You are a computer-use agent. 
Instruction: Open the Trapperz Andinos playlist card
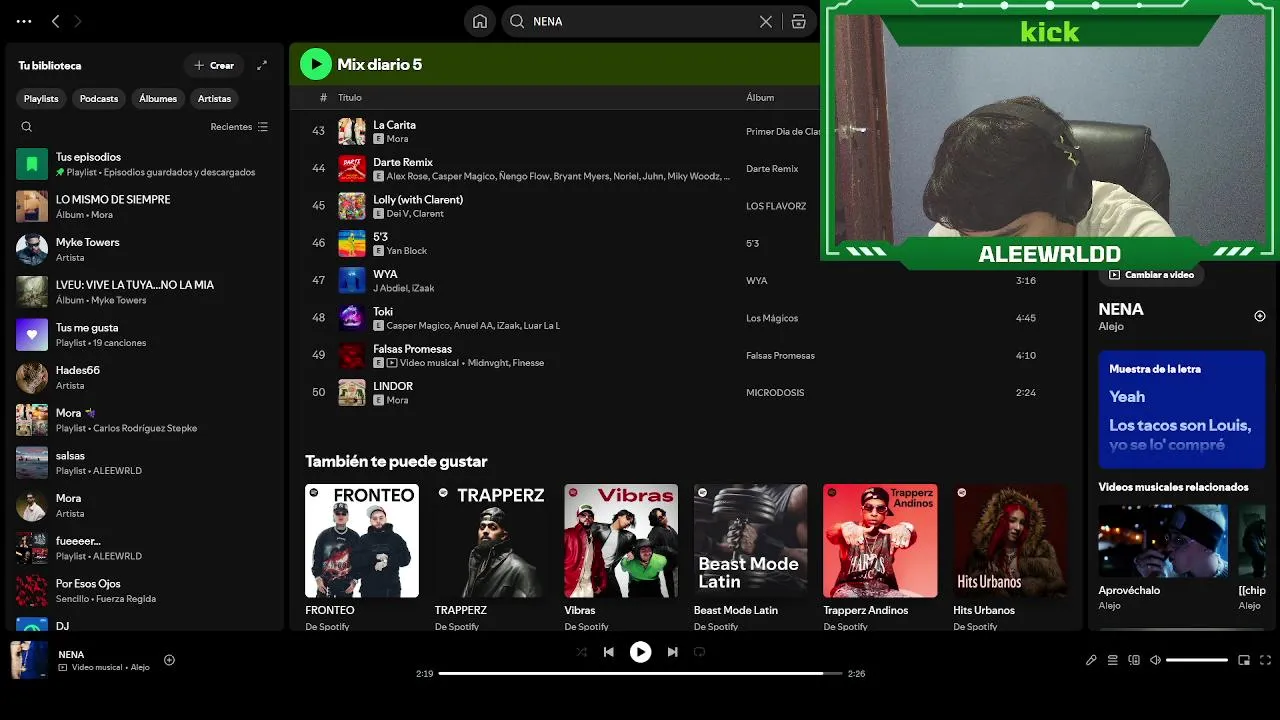pos(880,556)
